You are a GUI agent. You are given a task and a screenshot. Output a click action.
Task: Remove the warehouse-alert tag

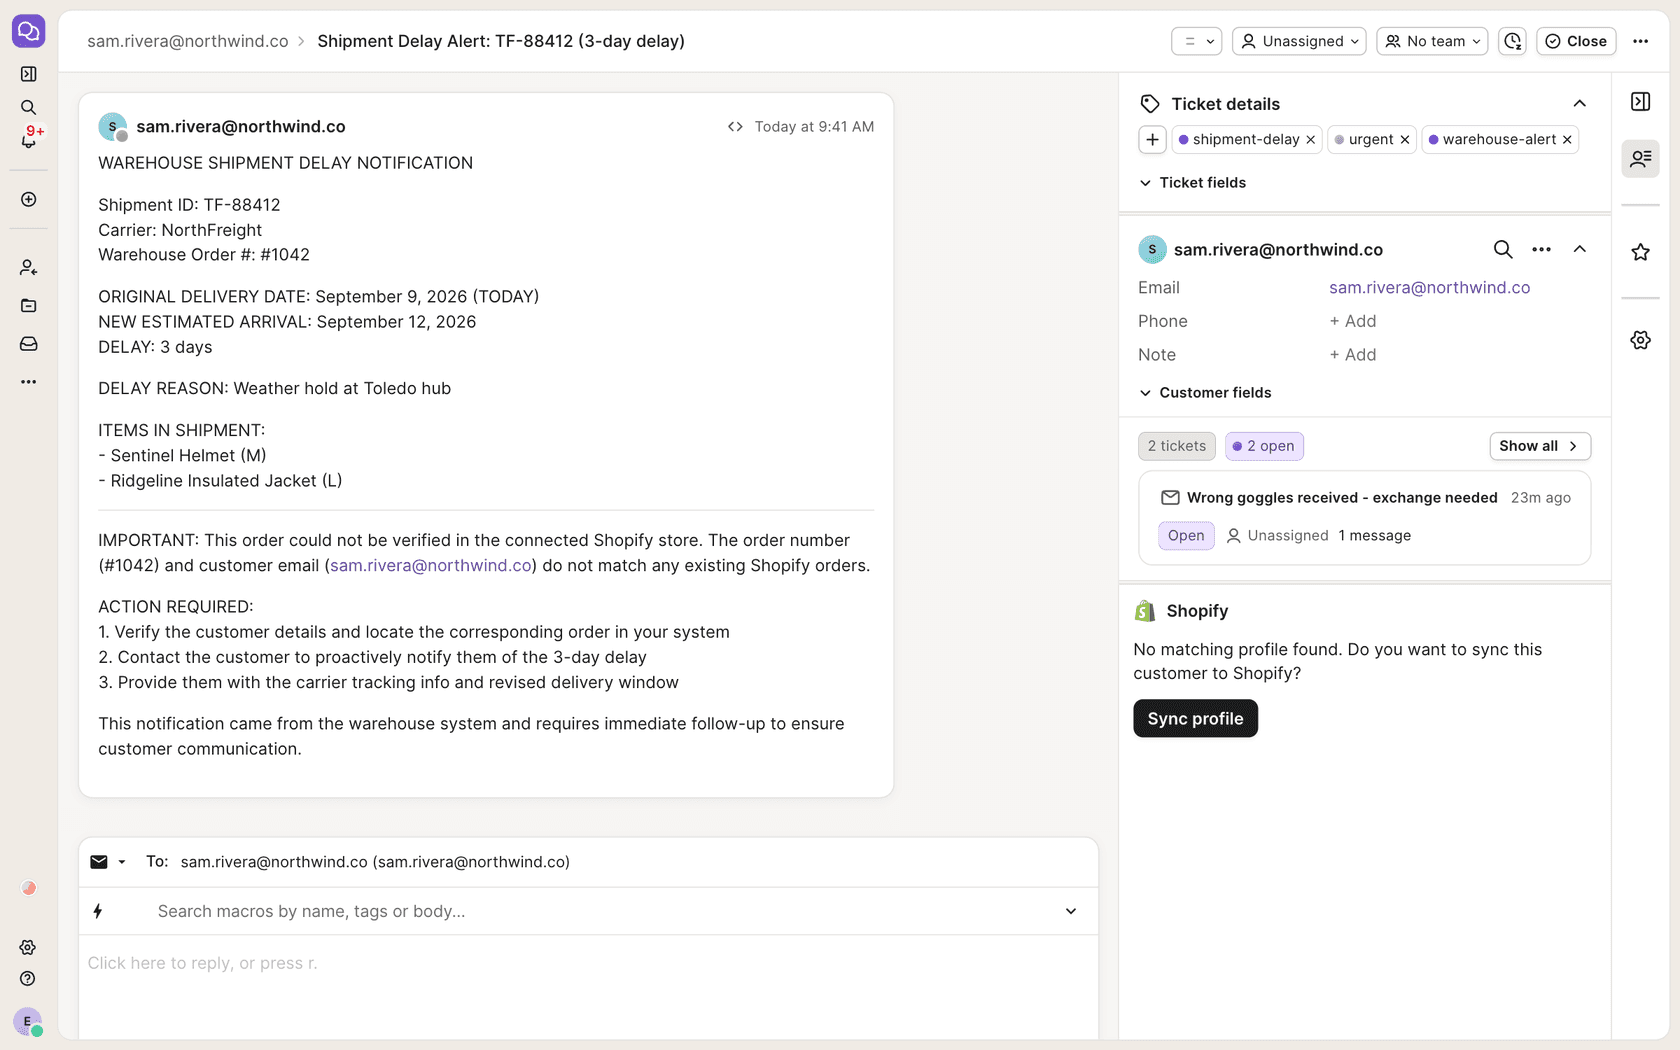pyautogui.click(x=1567, y=140)
